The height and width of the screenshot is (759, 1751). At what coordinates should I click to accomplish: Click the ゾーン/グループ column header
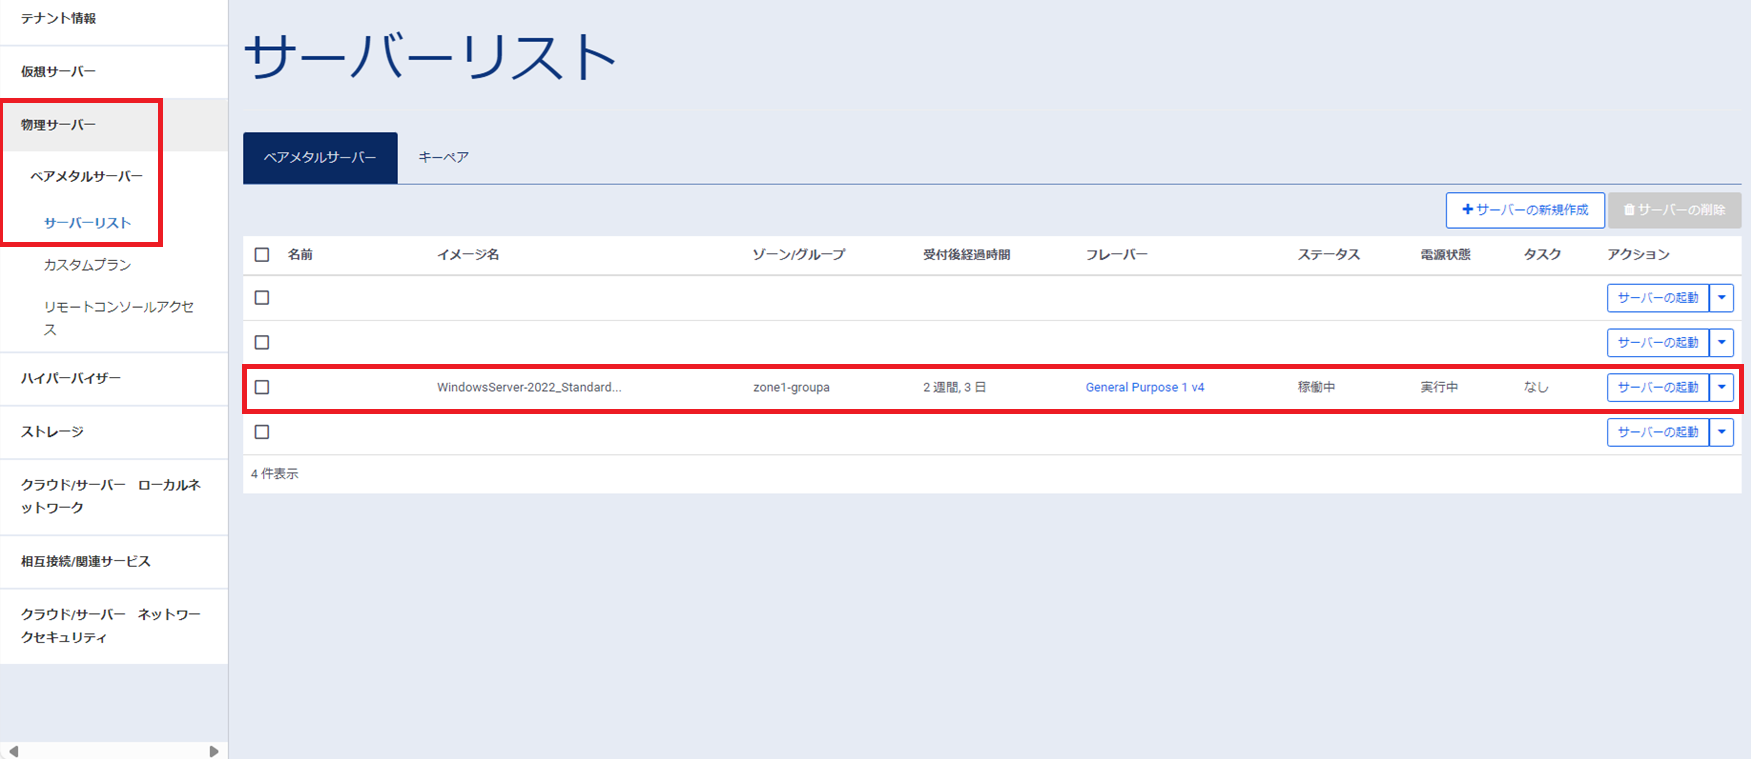click(x=799, y=255)
